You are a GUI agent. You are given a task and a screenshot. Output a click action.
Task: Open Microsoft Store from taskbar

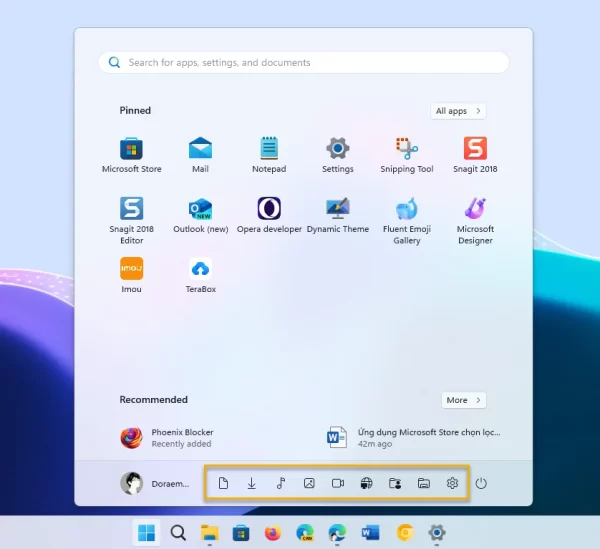(241, 533)
